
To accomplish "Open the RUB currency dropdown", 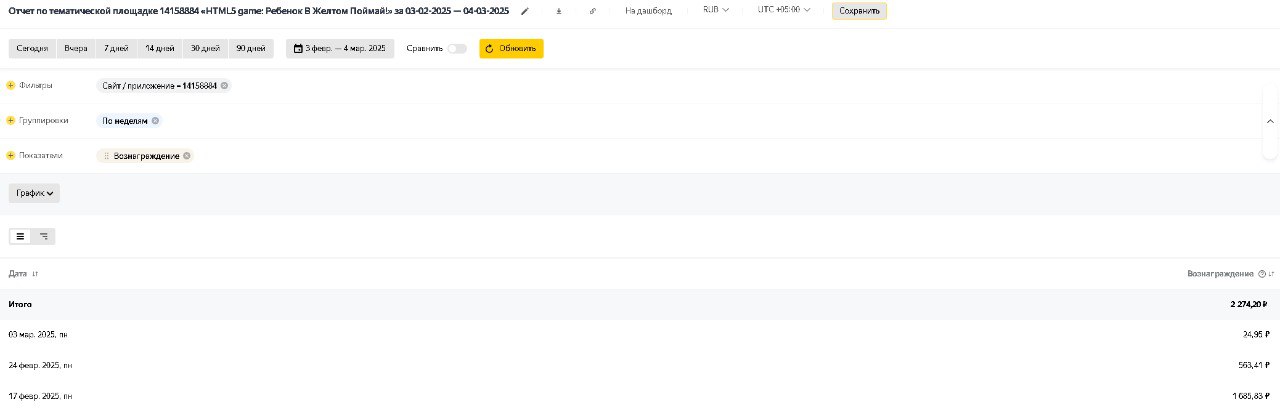I will pos(716,10).
